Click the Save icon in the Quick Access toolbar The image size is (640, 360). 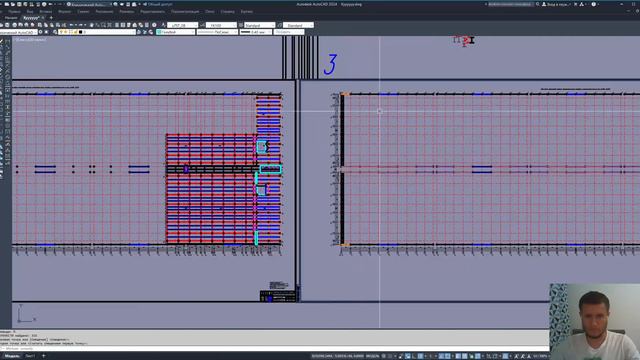[19, 4]
